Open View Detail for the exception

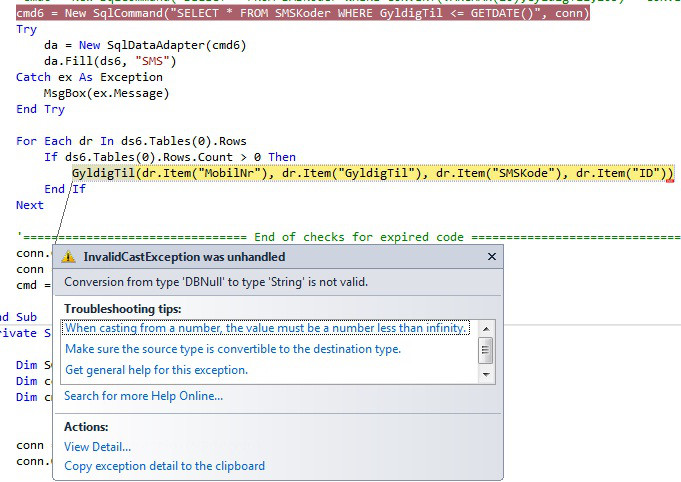tap(97, 447)
